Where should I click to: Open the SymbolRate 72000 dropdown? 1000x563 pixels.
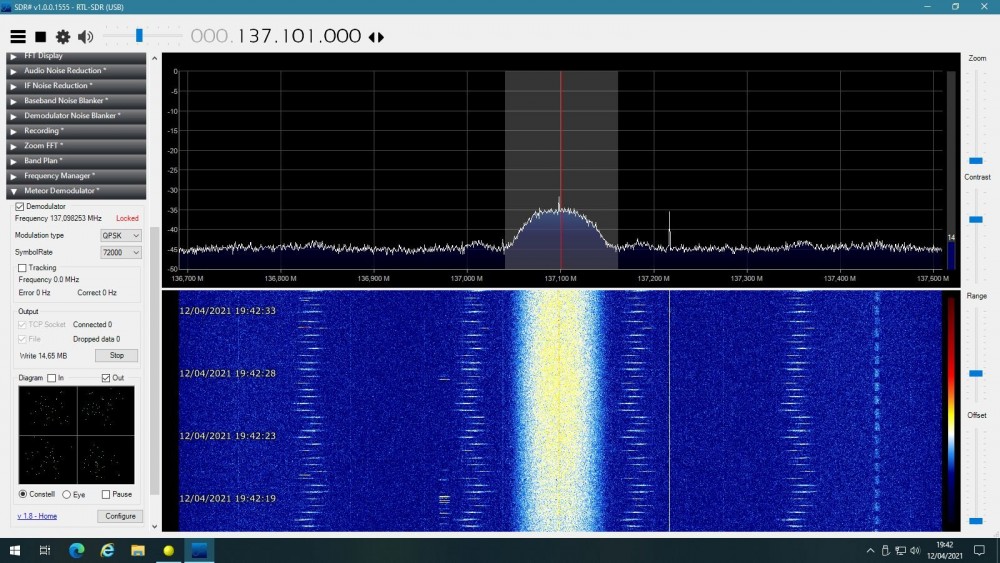(x=121, y=252)
